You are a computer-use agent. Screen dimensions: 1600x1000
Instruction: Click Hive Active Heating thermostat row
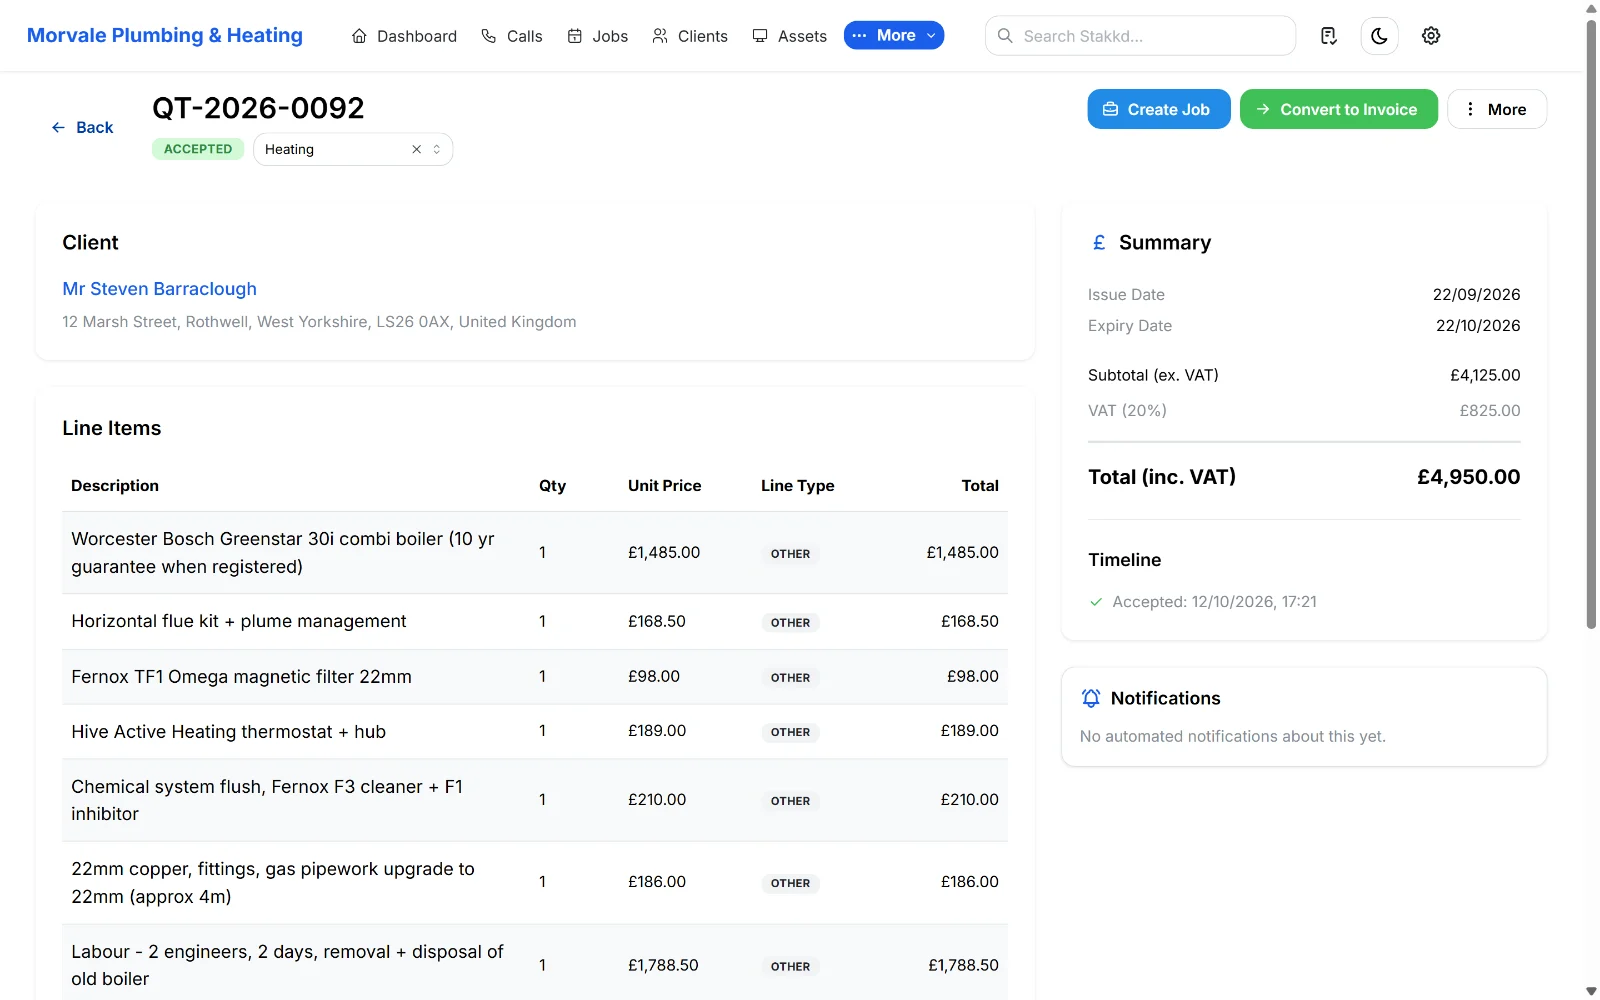(x=535, y=732)
